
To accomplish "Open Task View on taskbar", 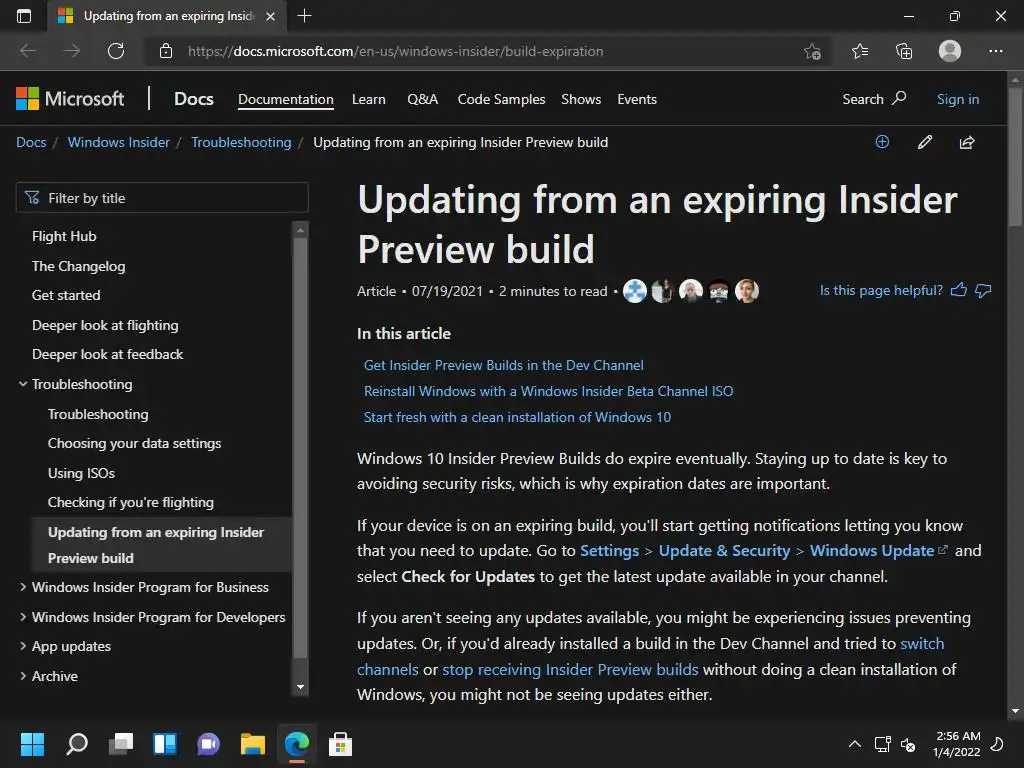I will [121, 744].
